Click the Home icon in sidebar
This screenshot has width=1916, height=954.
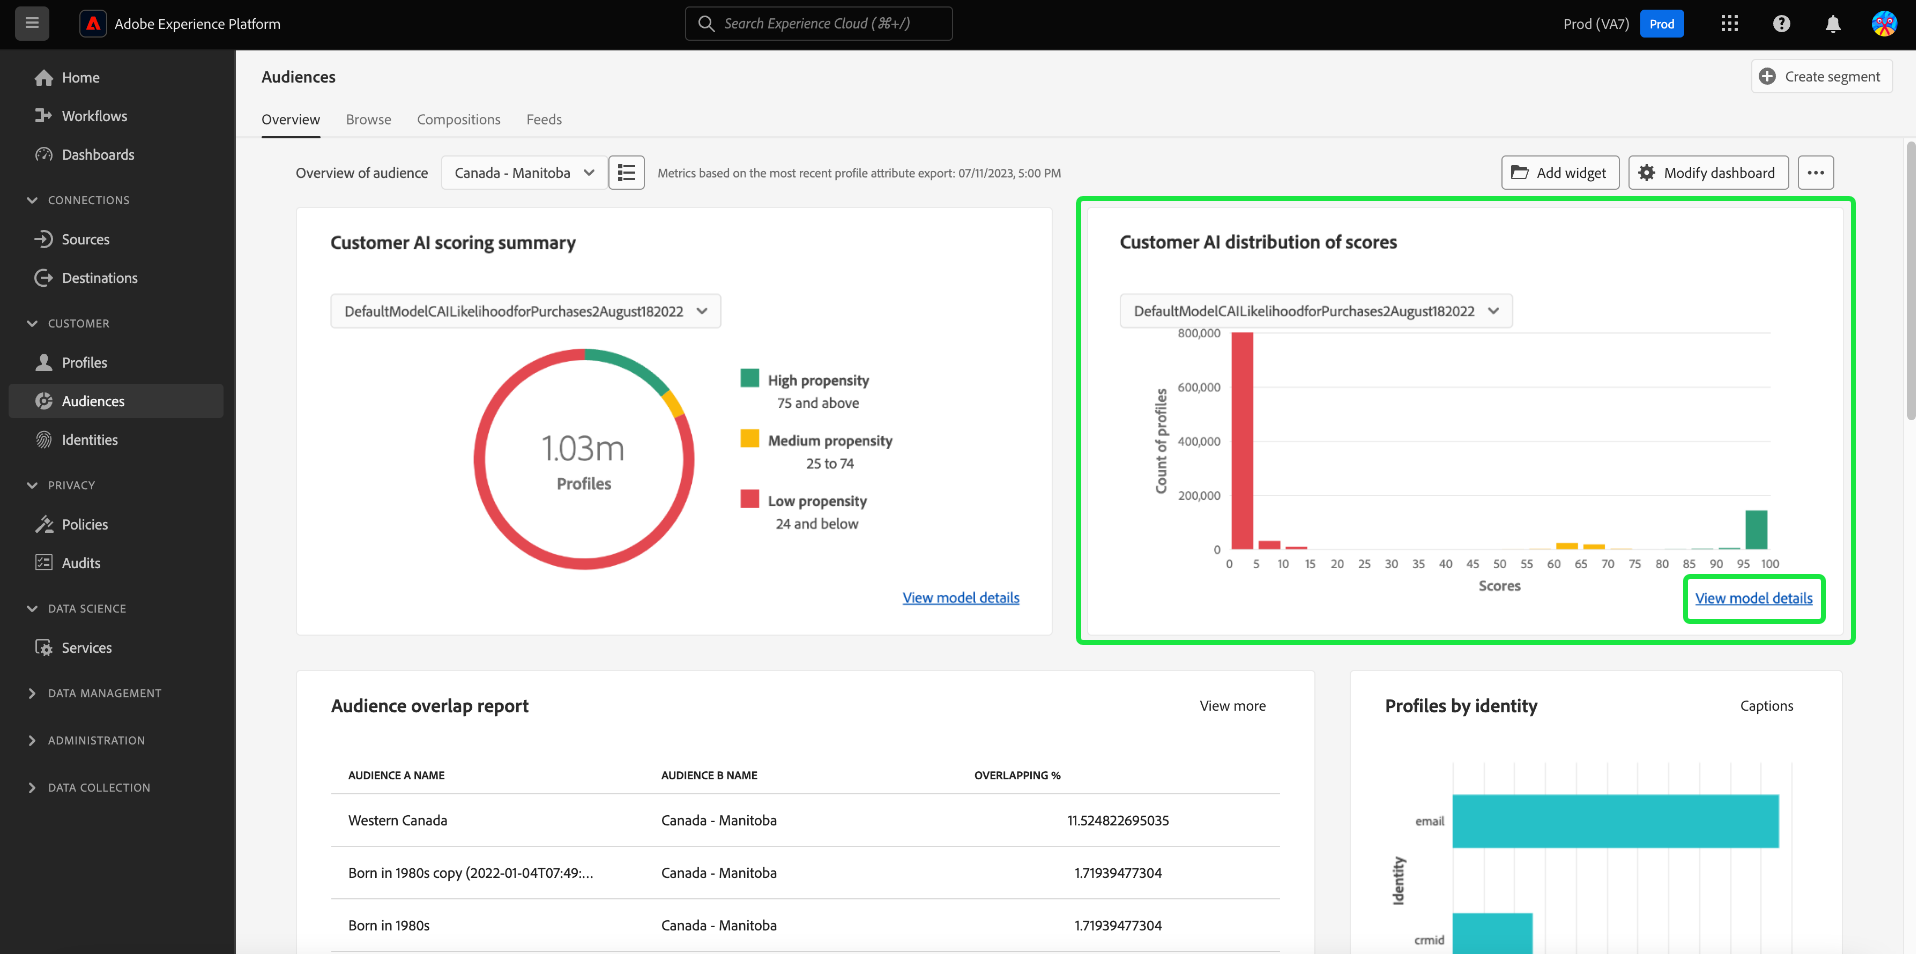pyautogui.click(x=44, y=77)
